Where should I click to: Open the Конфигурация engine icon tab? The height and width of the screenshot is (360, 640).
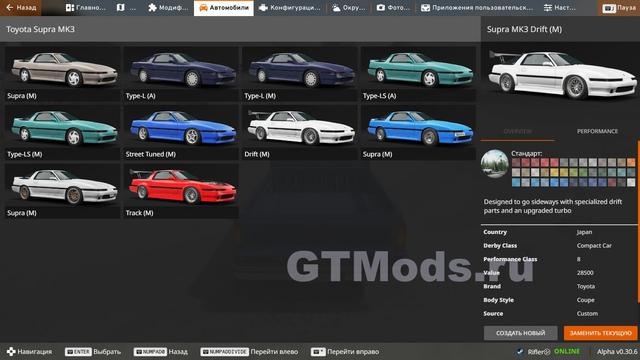click(x=290, y=8)
